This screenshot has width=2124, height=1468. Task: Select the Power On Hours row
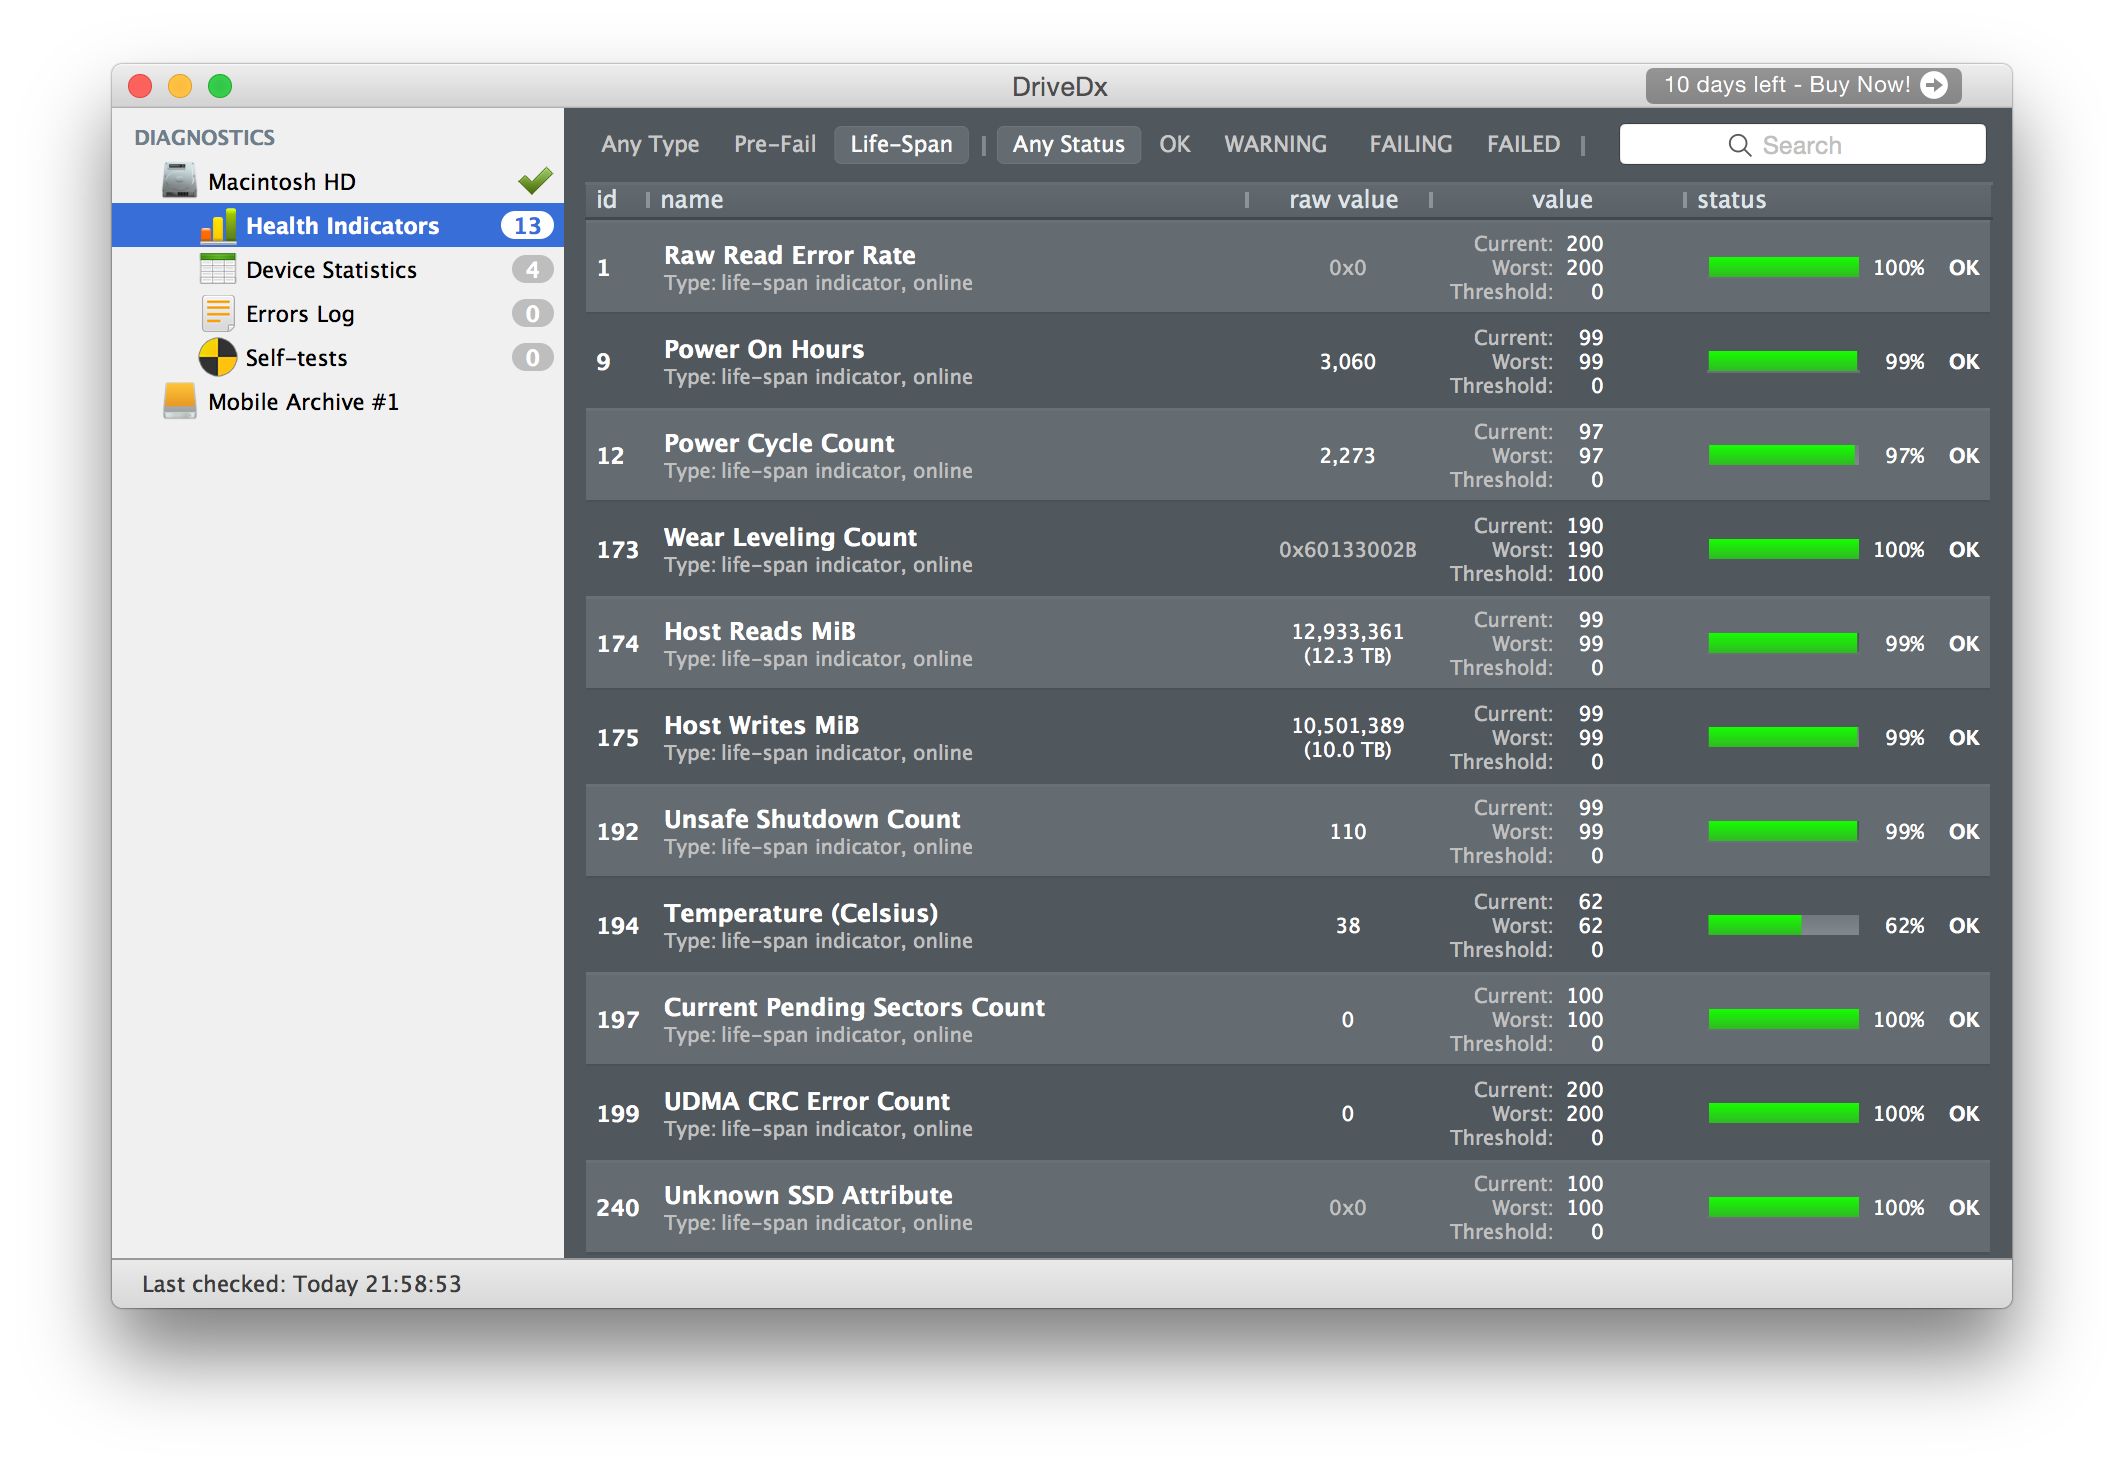coord(1288,361)
